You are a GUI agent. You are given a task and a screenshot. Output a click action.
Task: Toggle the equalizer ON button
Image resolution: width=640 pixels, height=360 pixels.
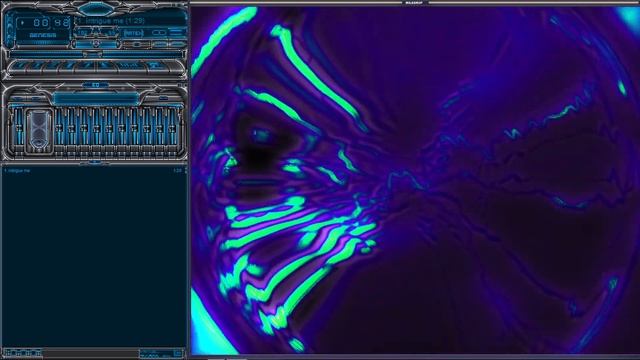click(19, 98)
